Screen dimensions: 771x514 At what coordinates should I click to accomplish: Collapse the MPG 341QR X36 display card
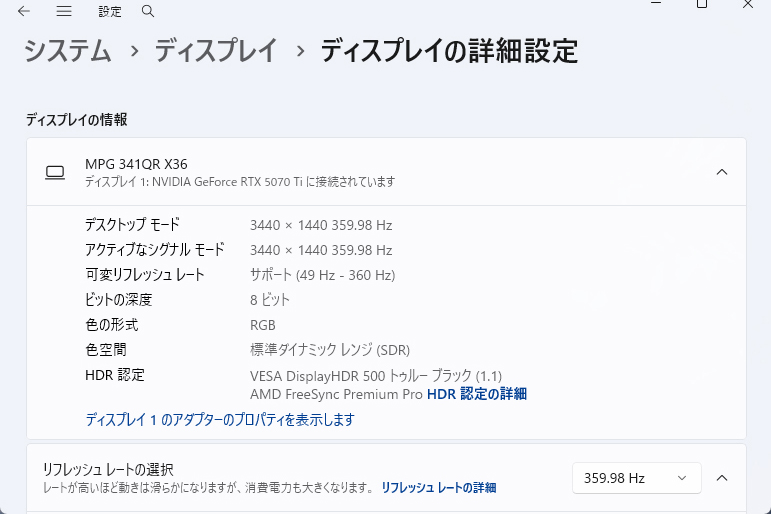pos(721,172)
